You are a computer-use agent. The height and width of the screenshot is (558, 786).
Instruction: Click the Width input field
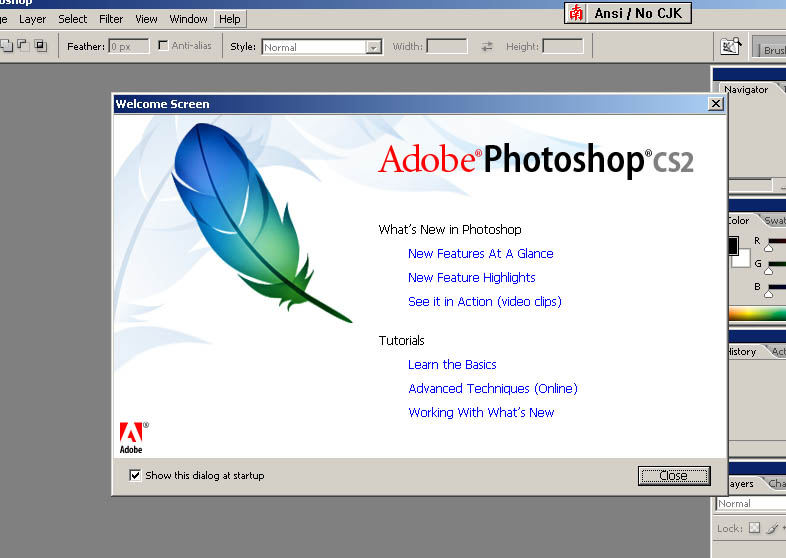[447, 46]
